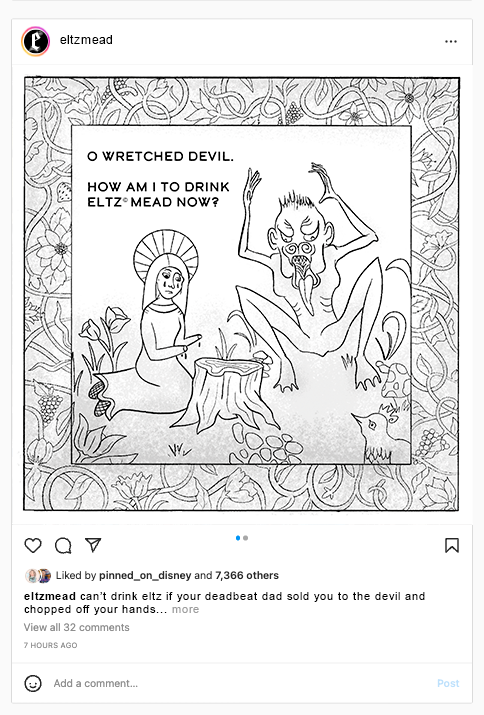Go to second carousel slide dot
This screenshot has height=715, width=484.
click(x=246, y=538)
